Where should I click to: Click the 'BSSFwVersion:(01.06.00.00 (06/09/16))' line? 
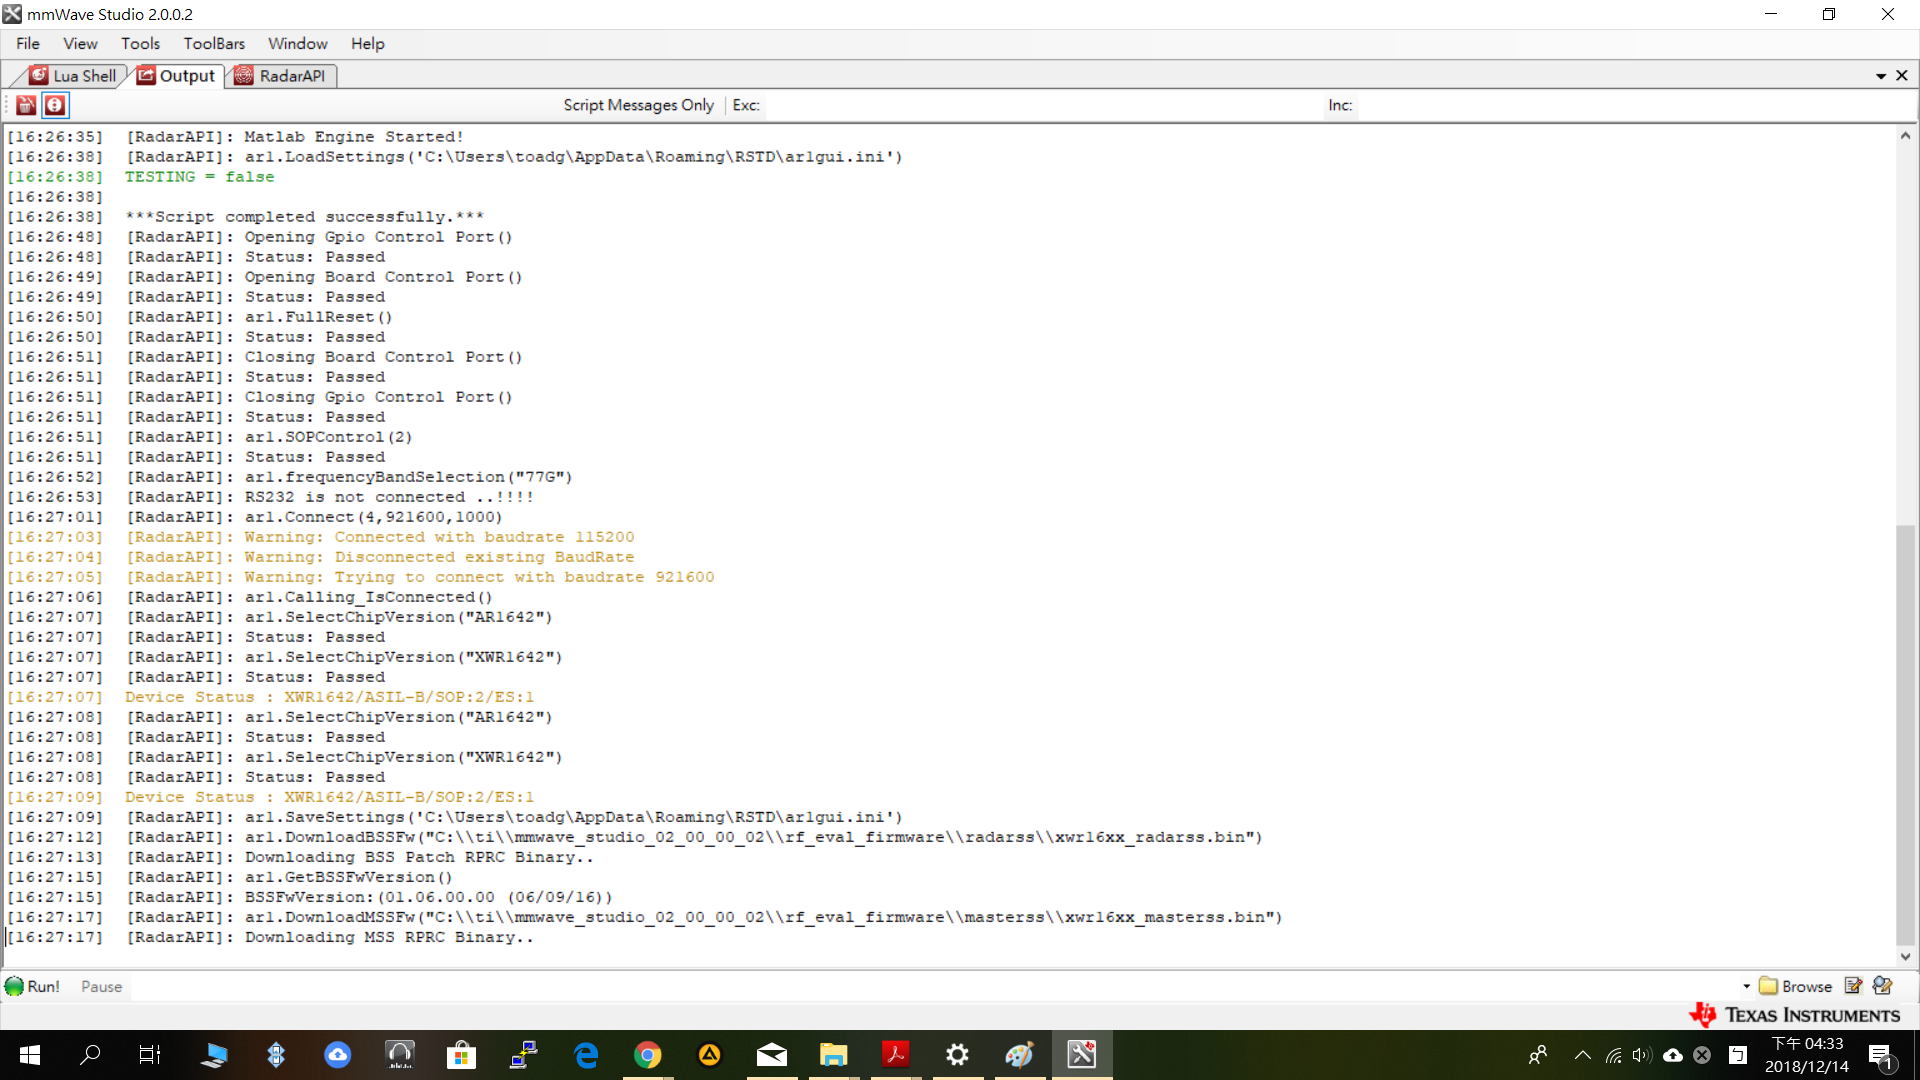(428, 897)
